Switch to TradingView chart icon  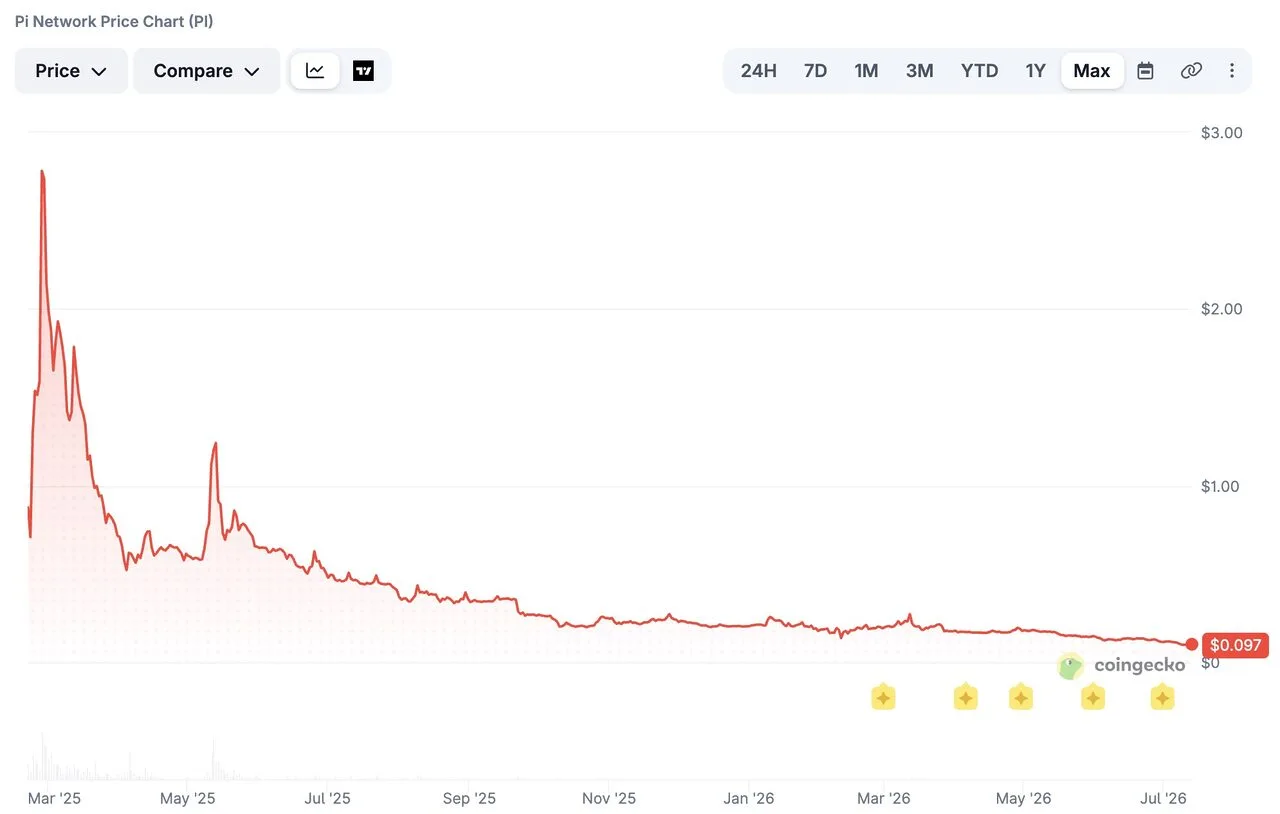(x=364, y=71)
